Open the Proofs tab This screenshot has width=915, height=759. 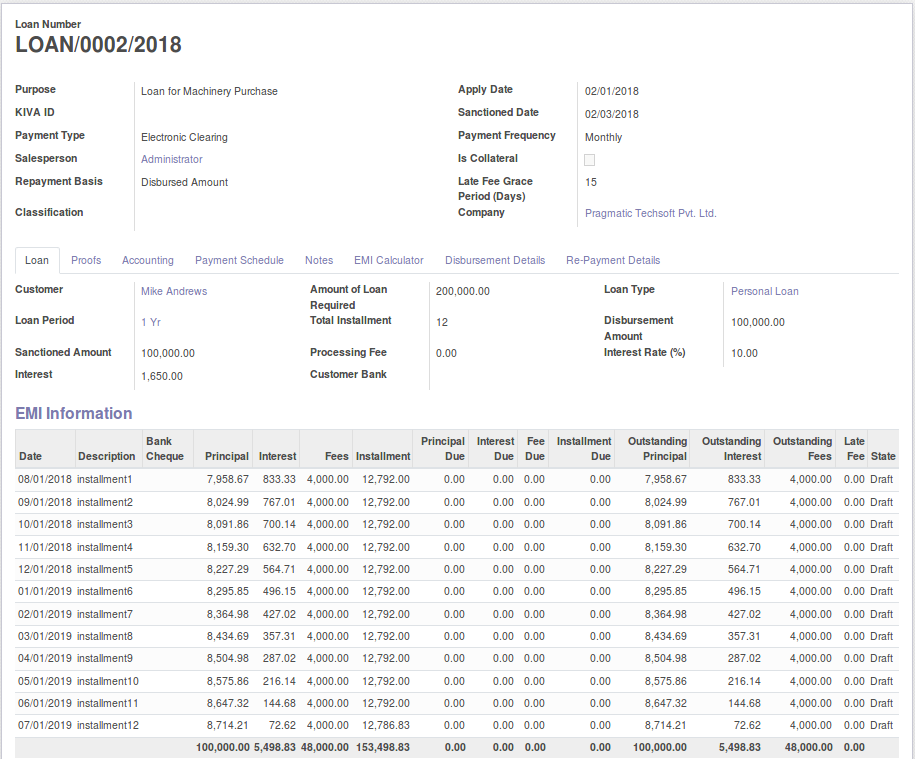tap(86, 260)
